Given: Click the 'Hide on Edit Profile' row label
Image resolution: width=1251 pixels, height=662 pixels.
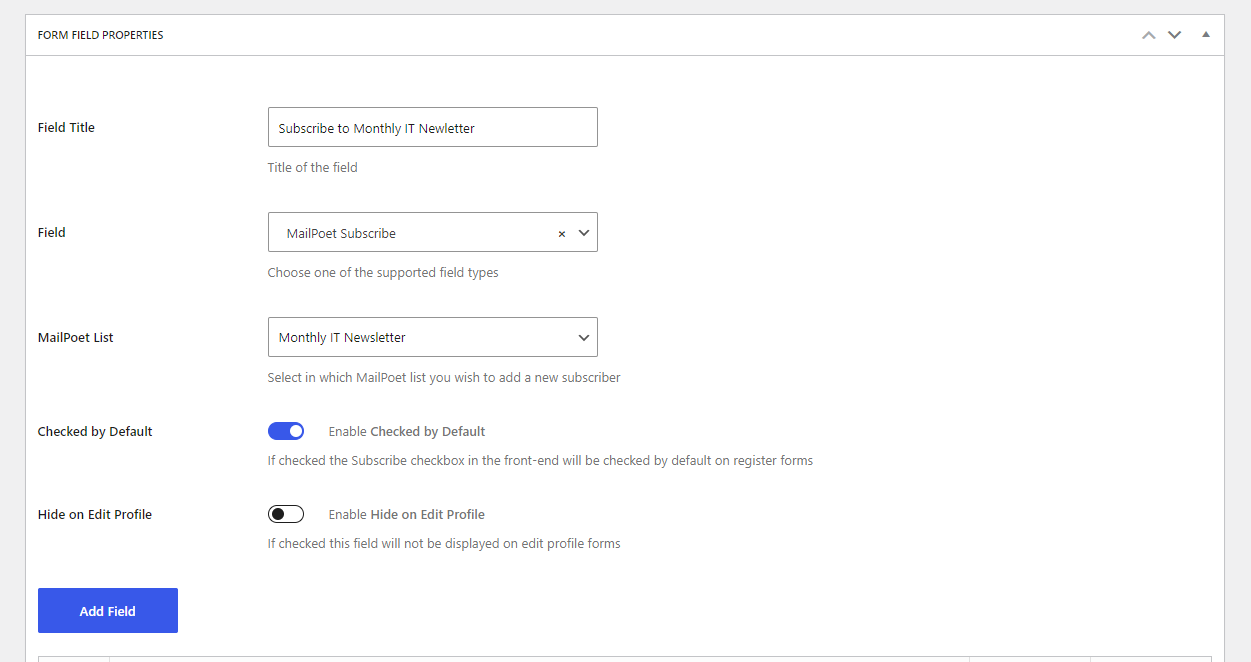Looking at the screenshot, I should [x=95, y=514].
